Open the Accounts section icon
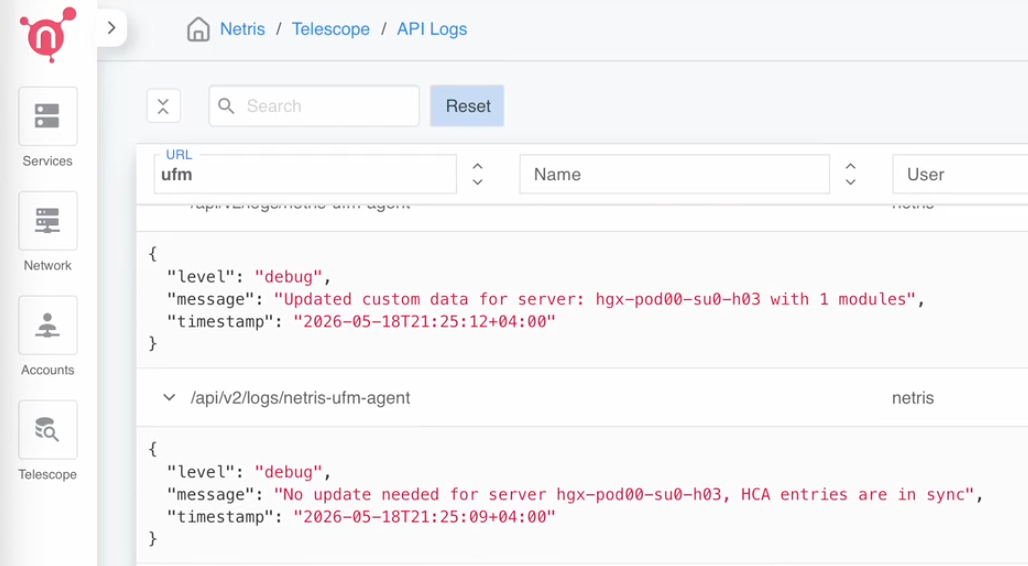The height and width of the screenshot is (566, 1028). pos(48,325)
